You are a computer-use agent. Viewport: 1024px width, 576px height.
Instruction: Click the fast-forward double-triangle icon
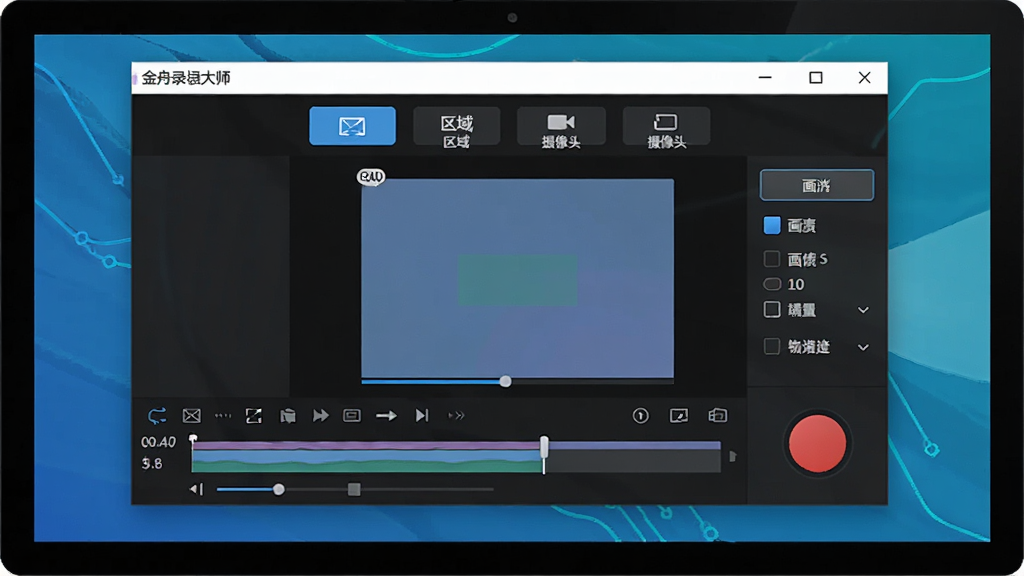pyautogui.click(x=321, y=415)
